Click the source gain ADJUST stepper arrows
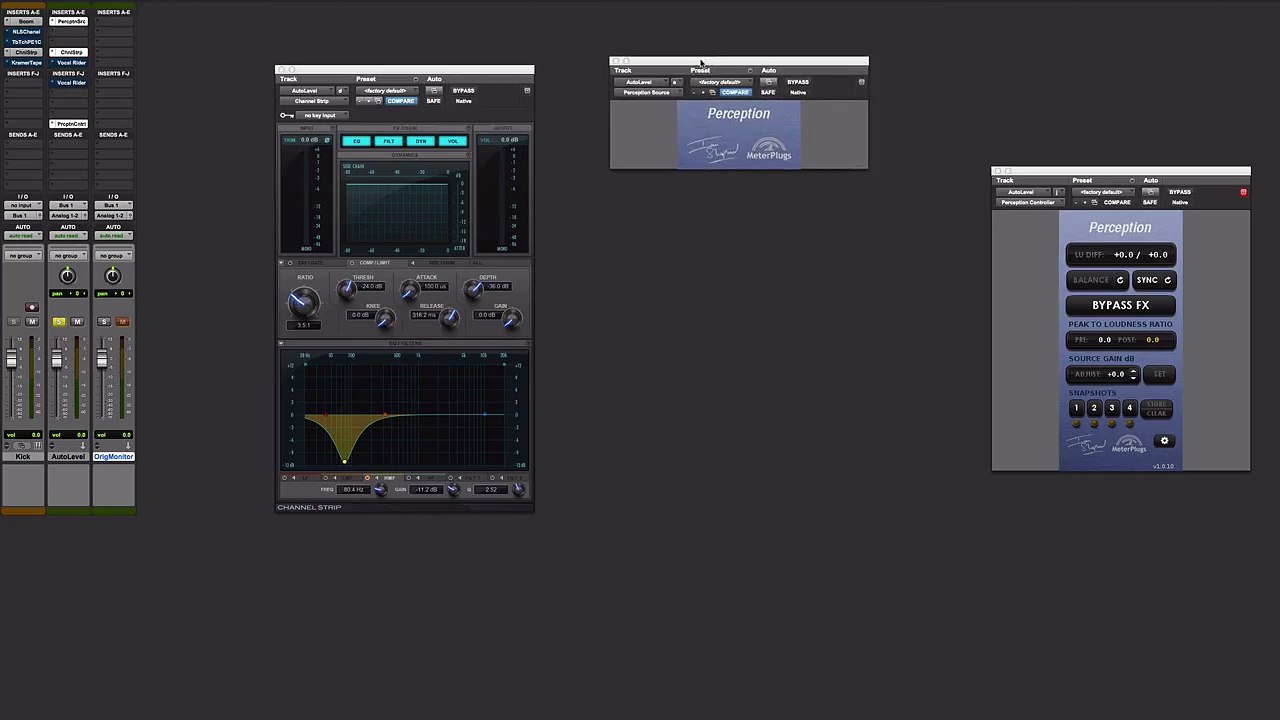This screenshot has height=720, width=1280. pyautogui.click(x=1133, y=374)
